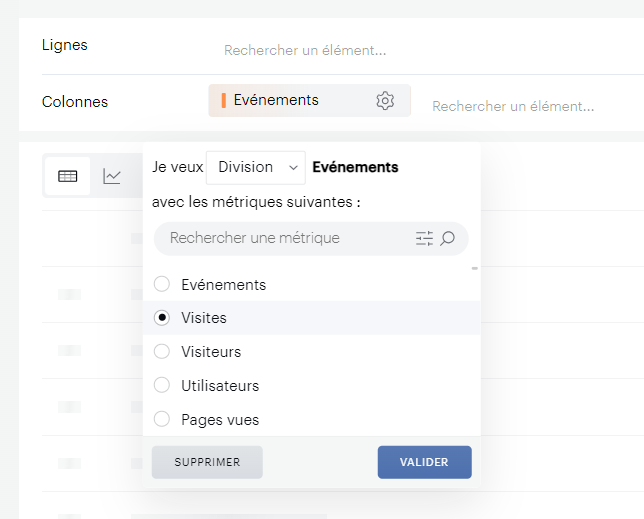Select the Evénements metric radio button
Viewport: 644px width, 519px height.
coord(162,285)
